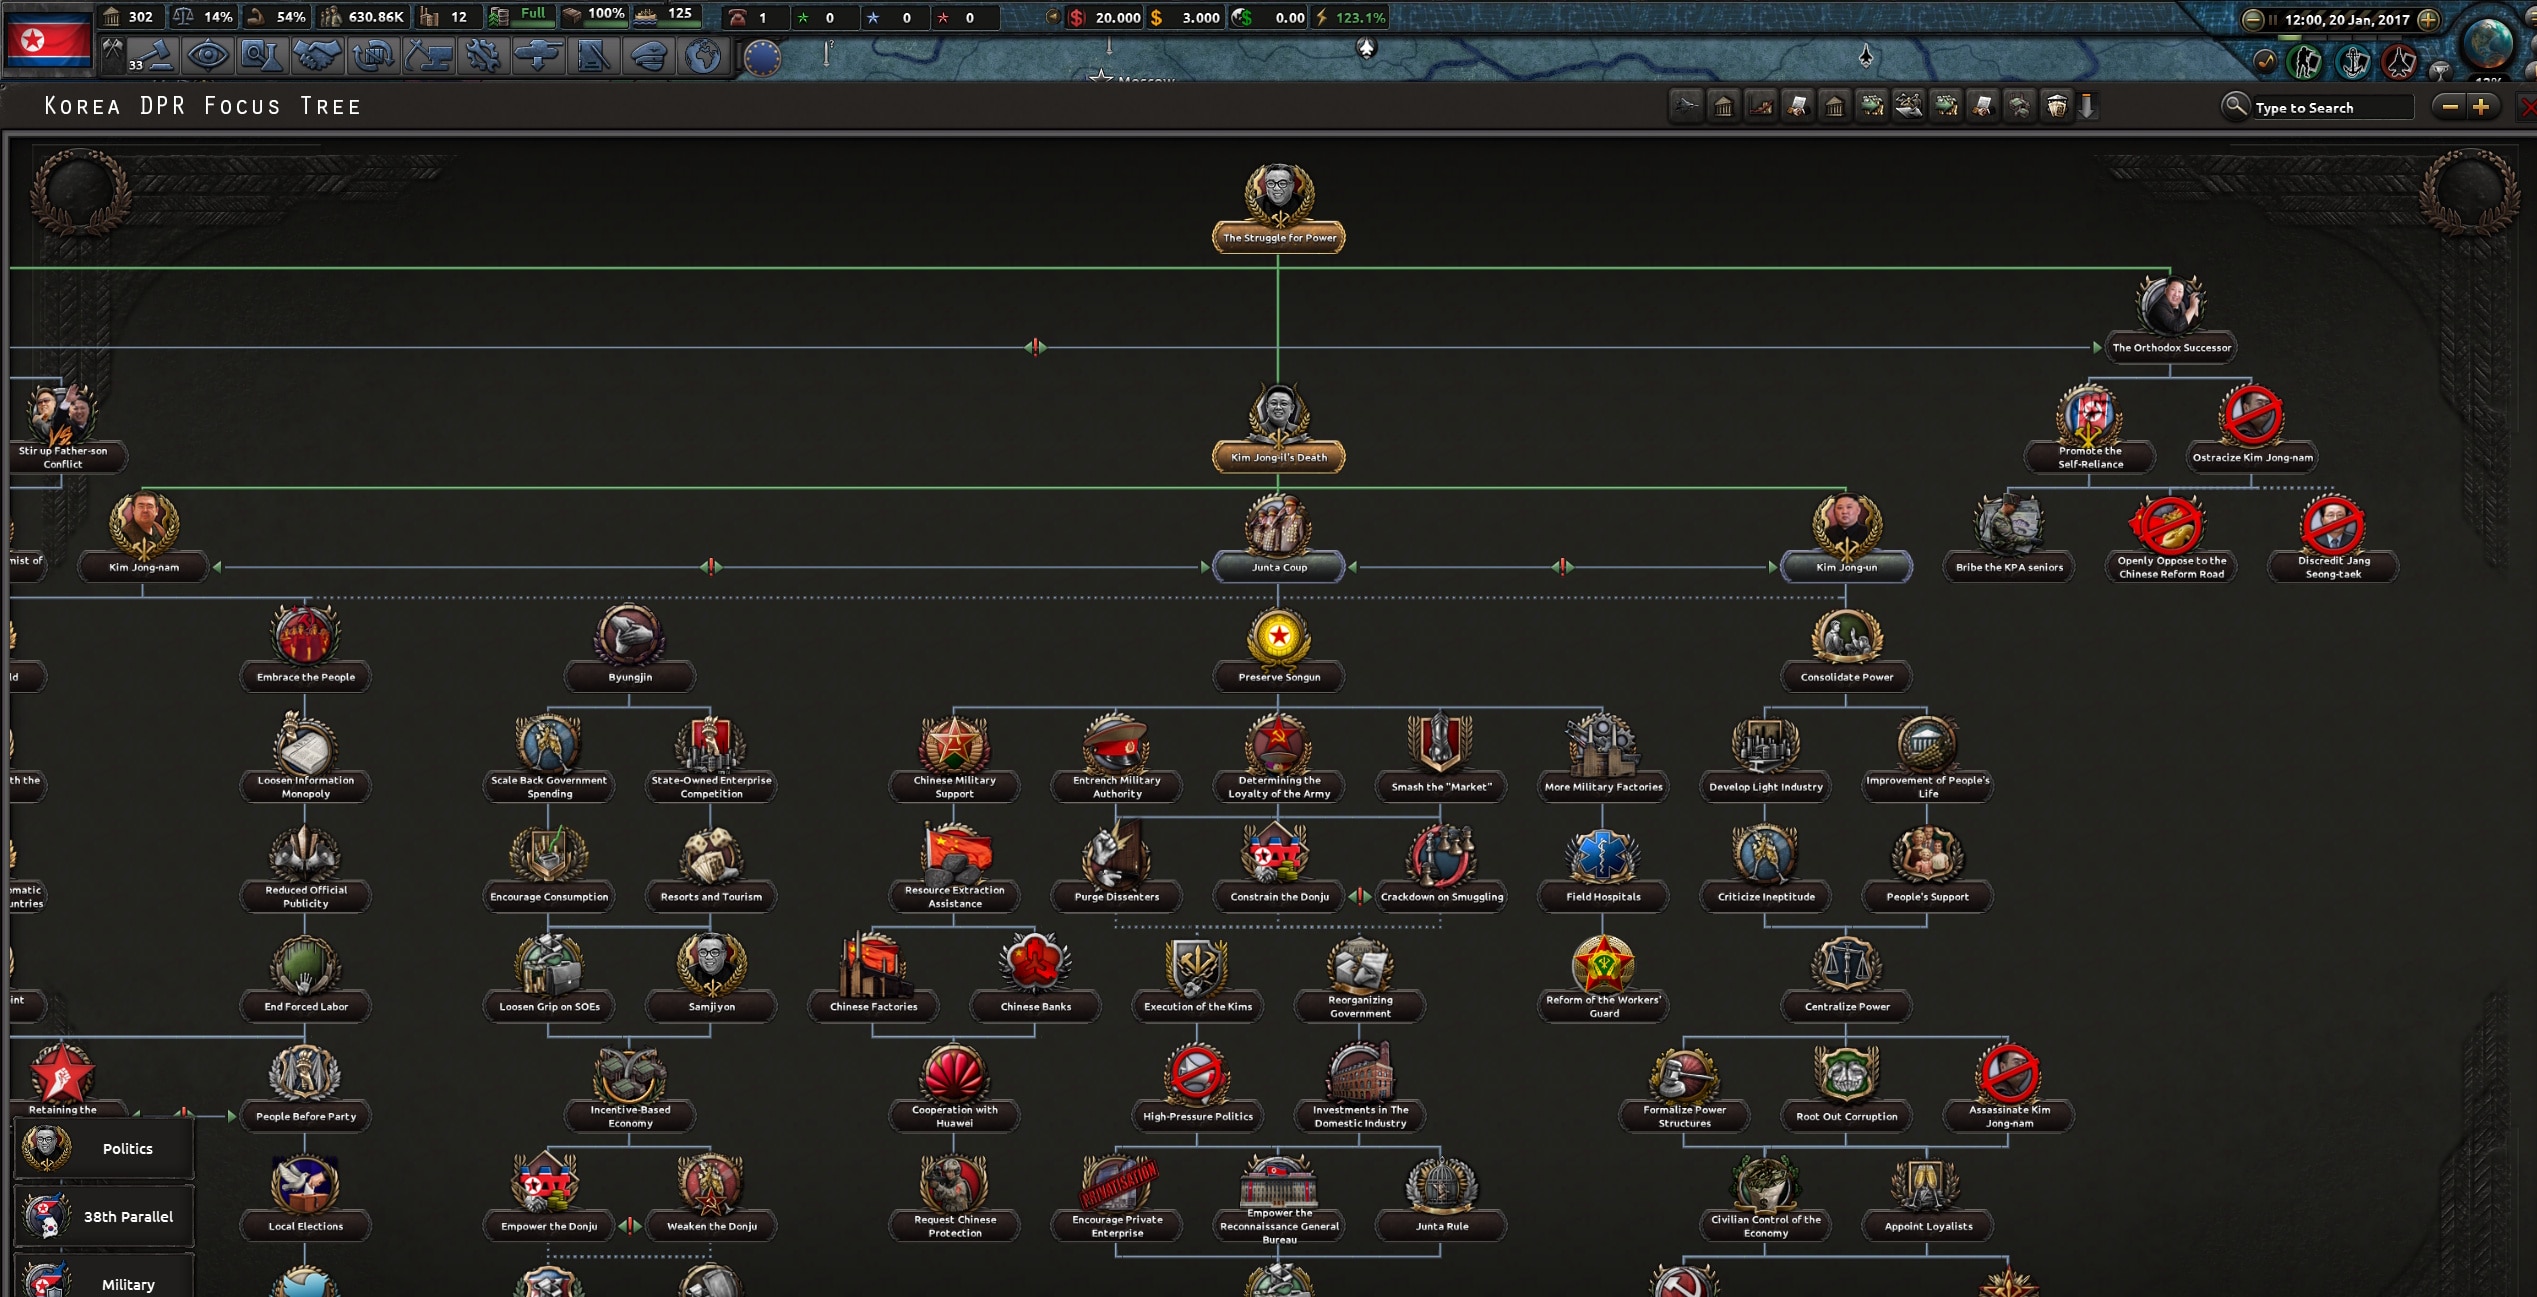Click the search magnifier icon
This screenshot has width=2537, height=1297.
click(2235, 105)
